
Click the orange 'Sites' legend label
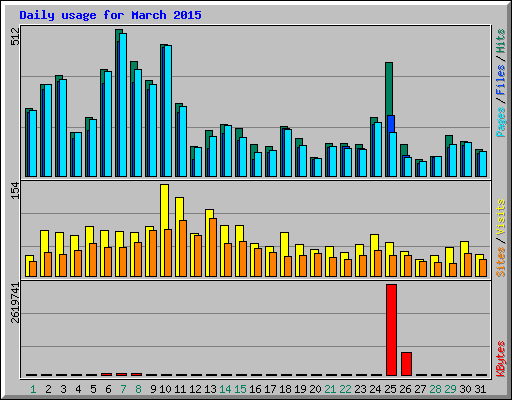pos(500,262)
